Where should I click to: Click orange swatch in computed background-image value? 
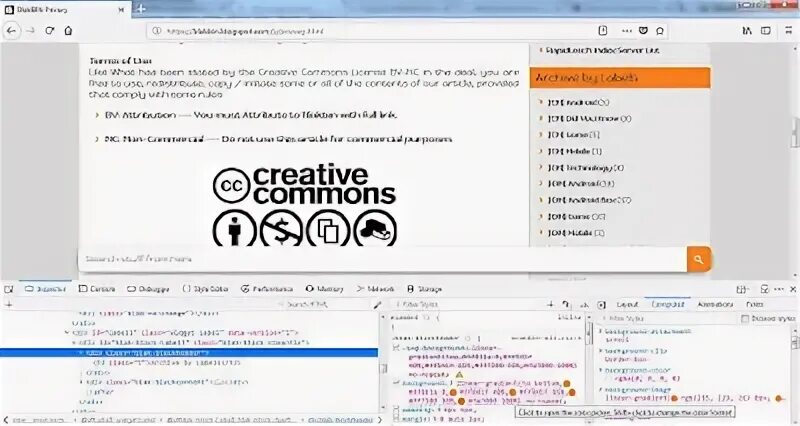tap(674, 398)
